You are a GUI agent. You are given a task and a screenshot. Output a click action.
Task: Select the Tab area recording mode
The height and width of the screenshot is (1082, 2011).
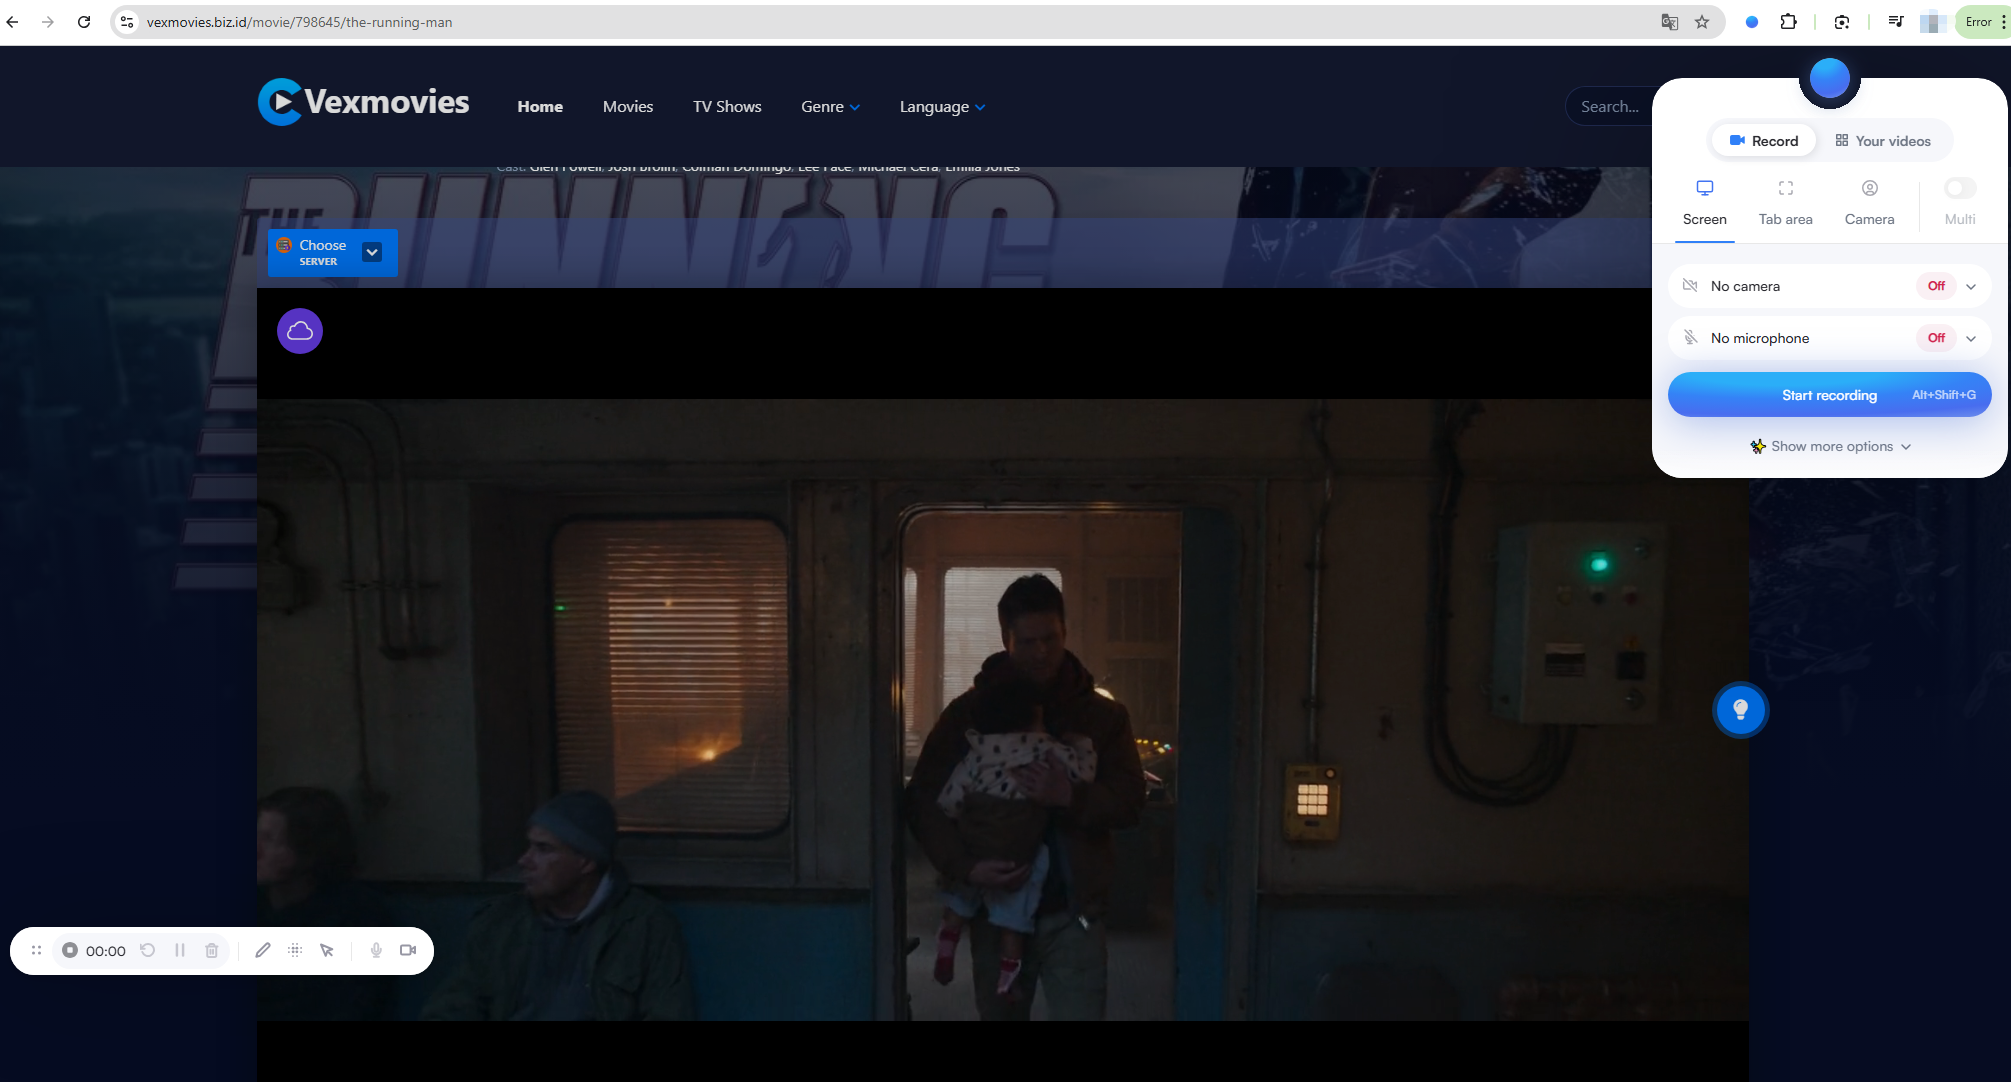click(1785, 202)
